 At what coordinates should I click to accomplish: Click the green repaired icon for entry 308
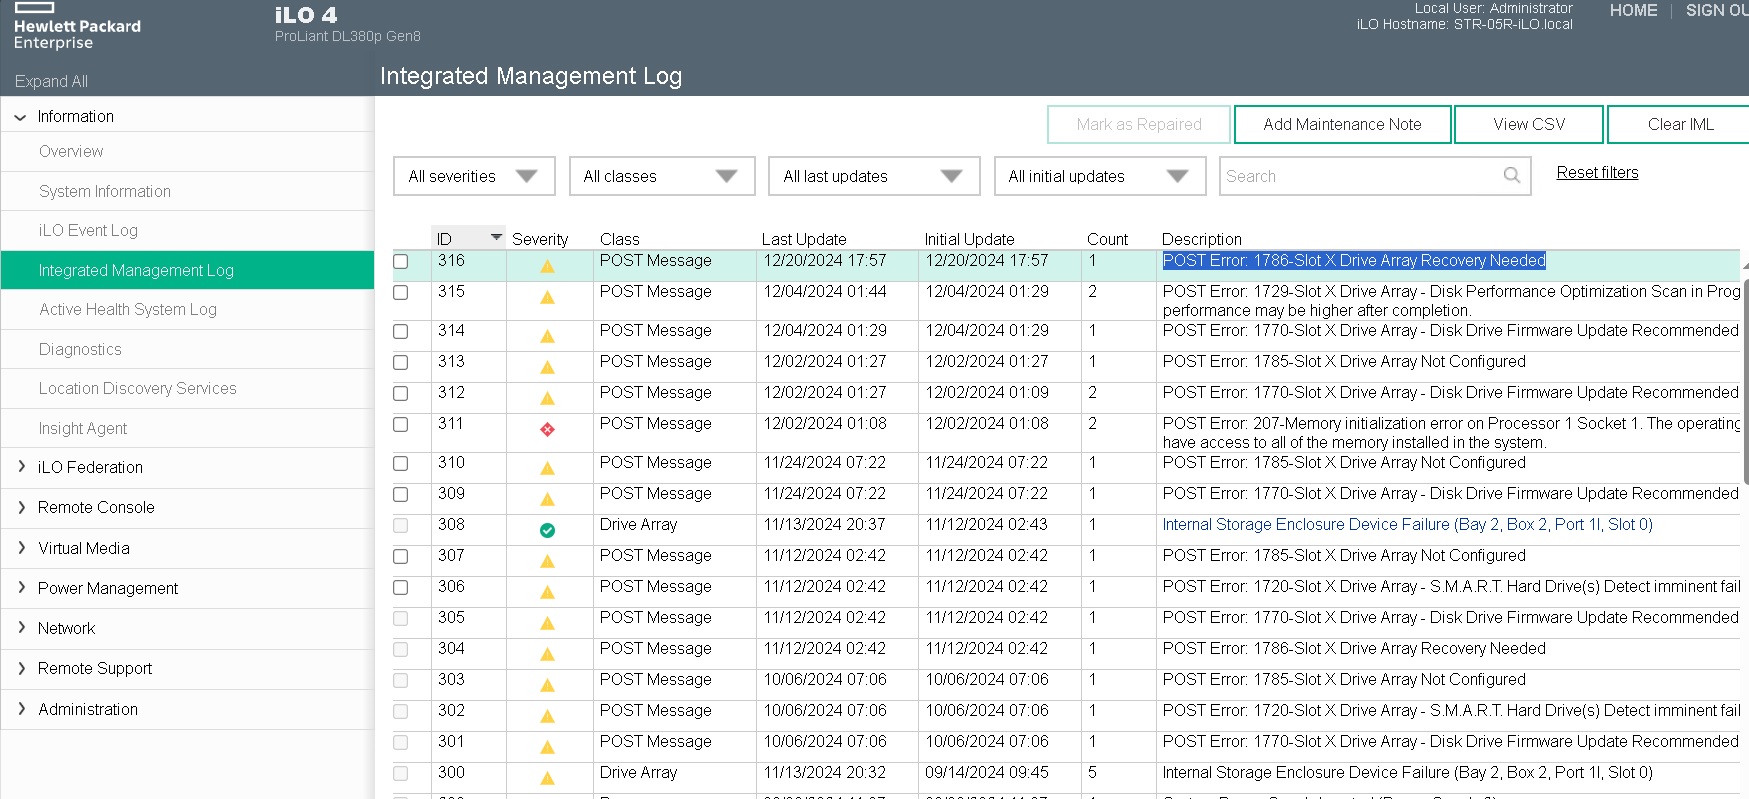[547, 530]
